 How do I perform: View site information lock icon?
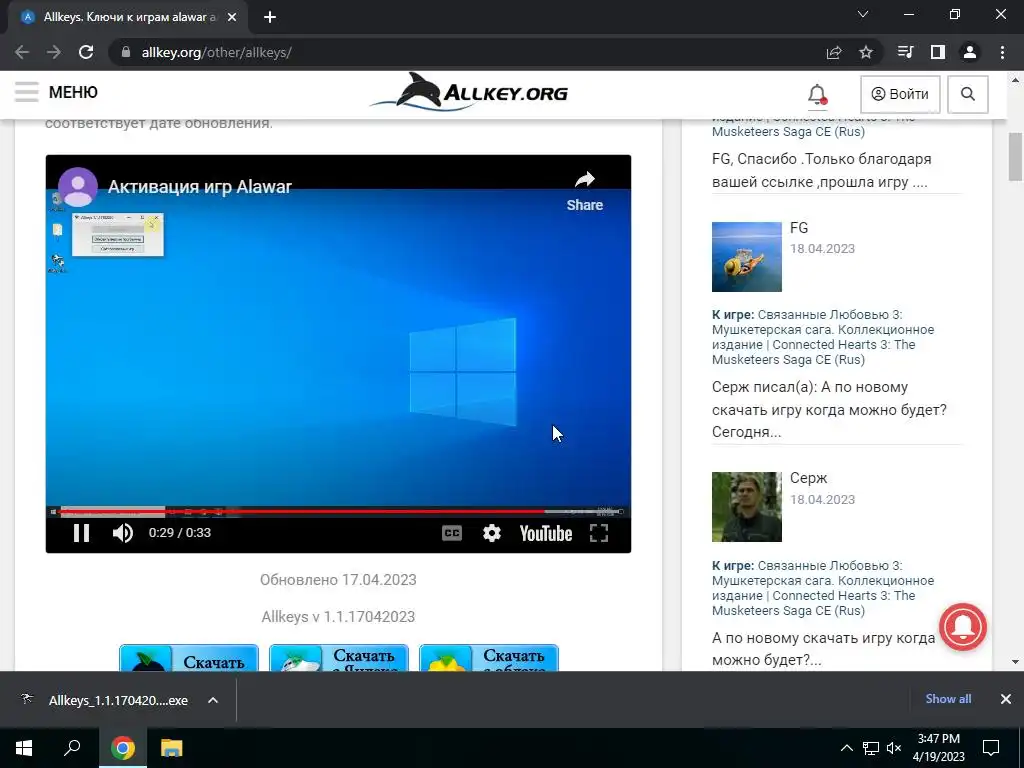click(x=126, y=52)
